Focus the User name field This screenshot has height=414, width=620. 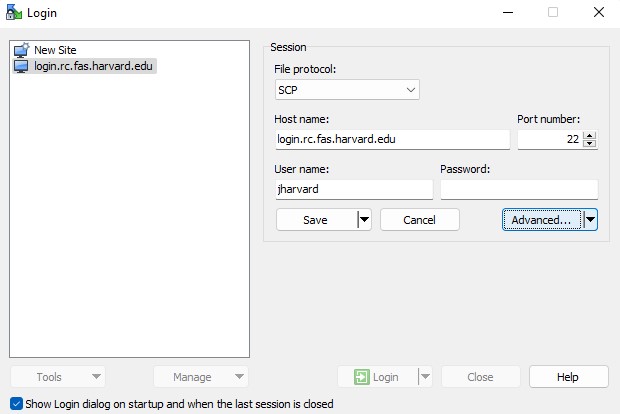point(354,189)
